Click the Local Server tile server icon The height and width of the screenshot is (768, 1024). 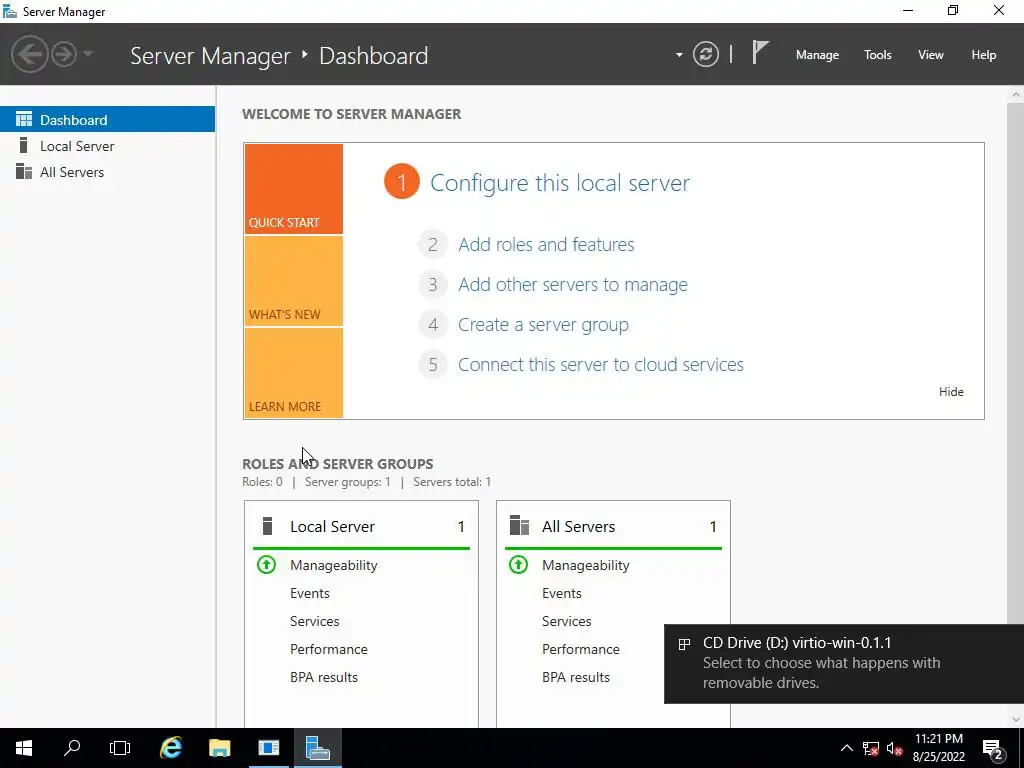coord(267,526)
